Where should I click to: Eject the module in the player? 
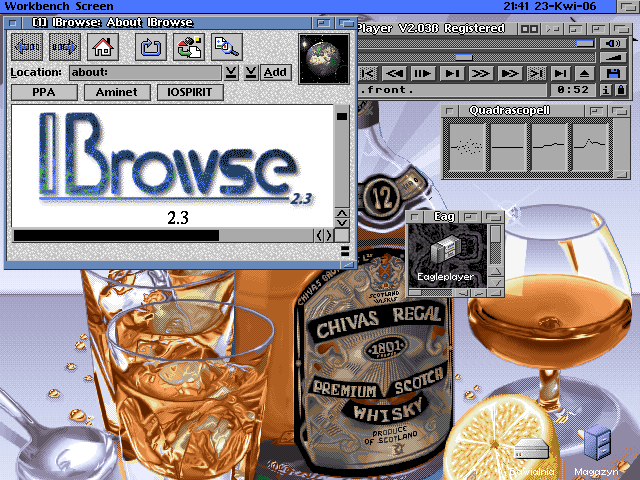click(x=584, y=73)
